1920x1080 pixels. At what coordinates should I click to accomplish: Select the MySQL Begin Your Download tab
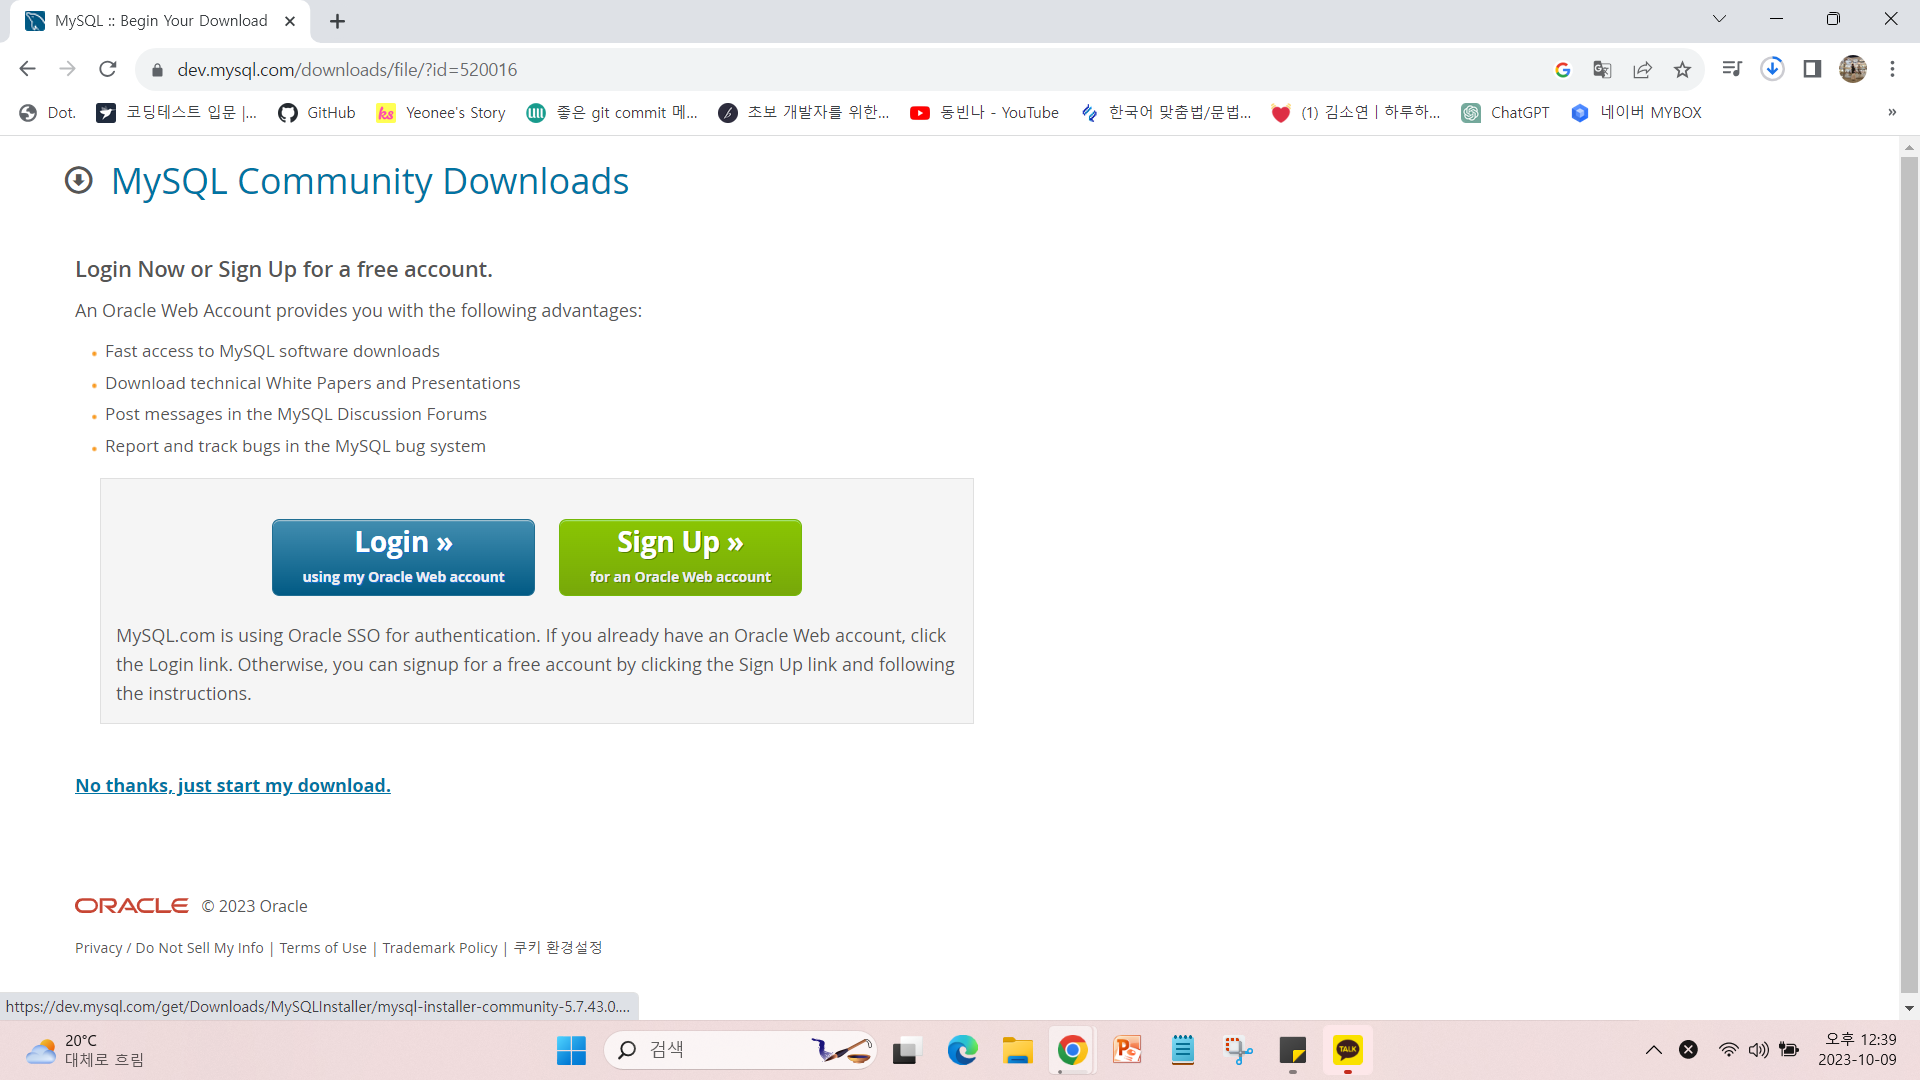point(160,21)
